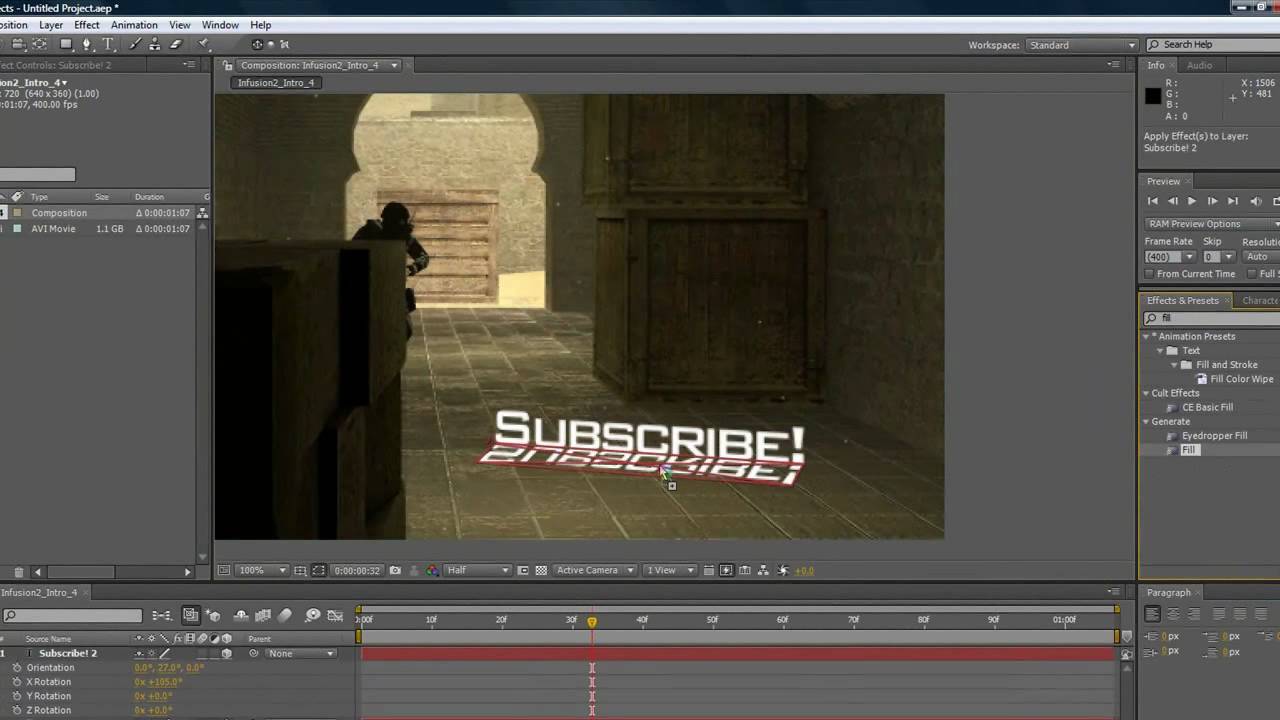
Task: Toggle region of interest button
Action: [x=524, y=570]
